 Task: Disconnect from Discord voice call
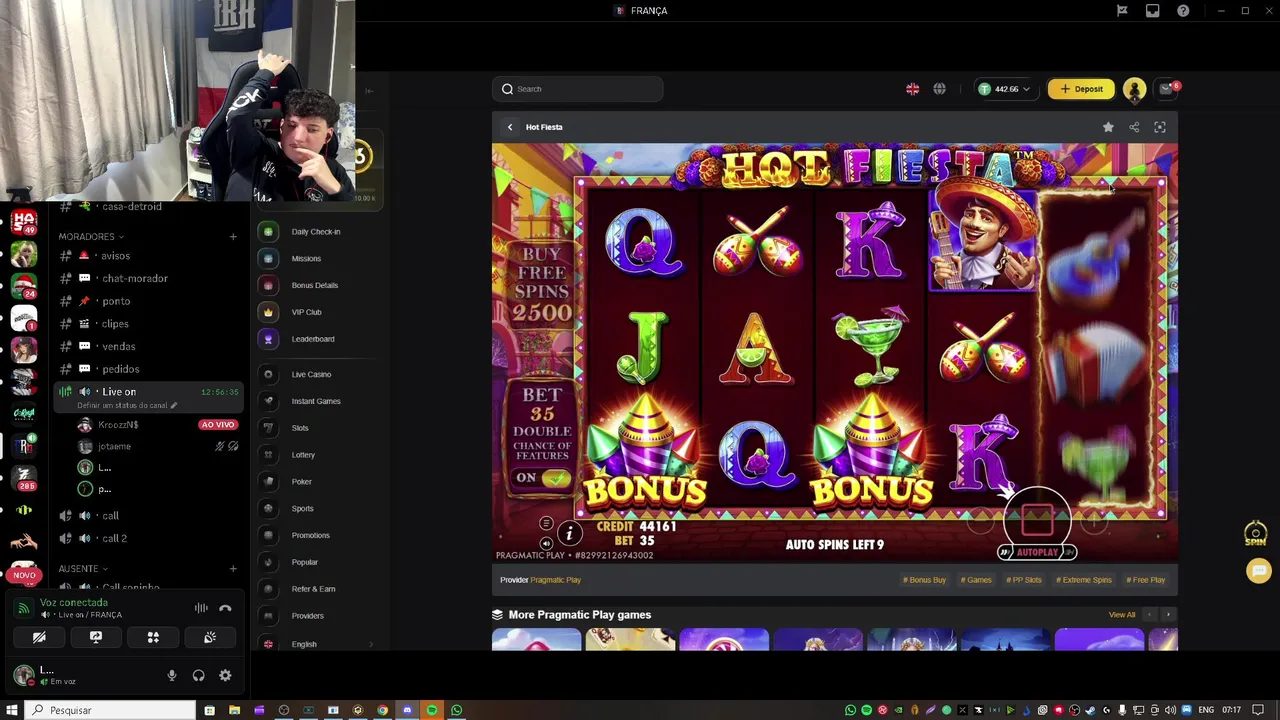pyautogui.click(x=225, y=608)
